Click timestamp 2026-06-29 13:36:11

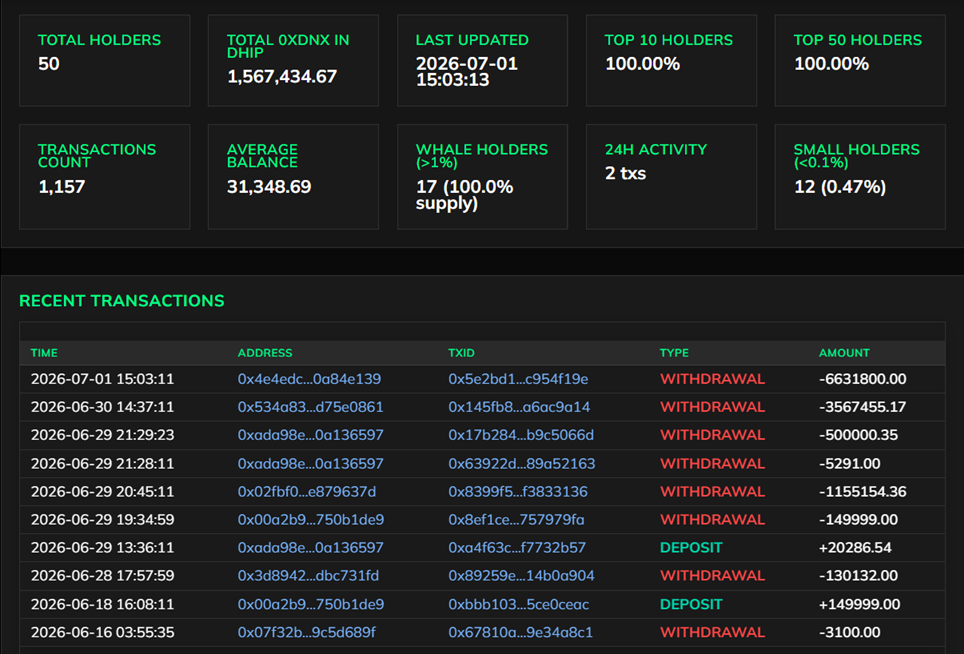click(103, 548)
